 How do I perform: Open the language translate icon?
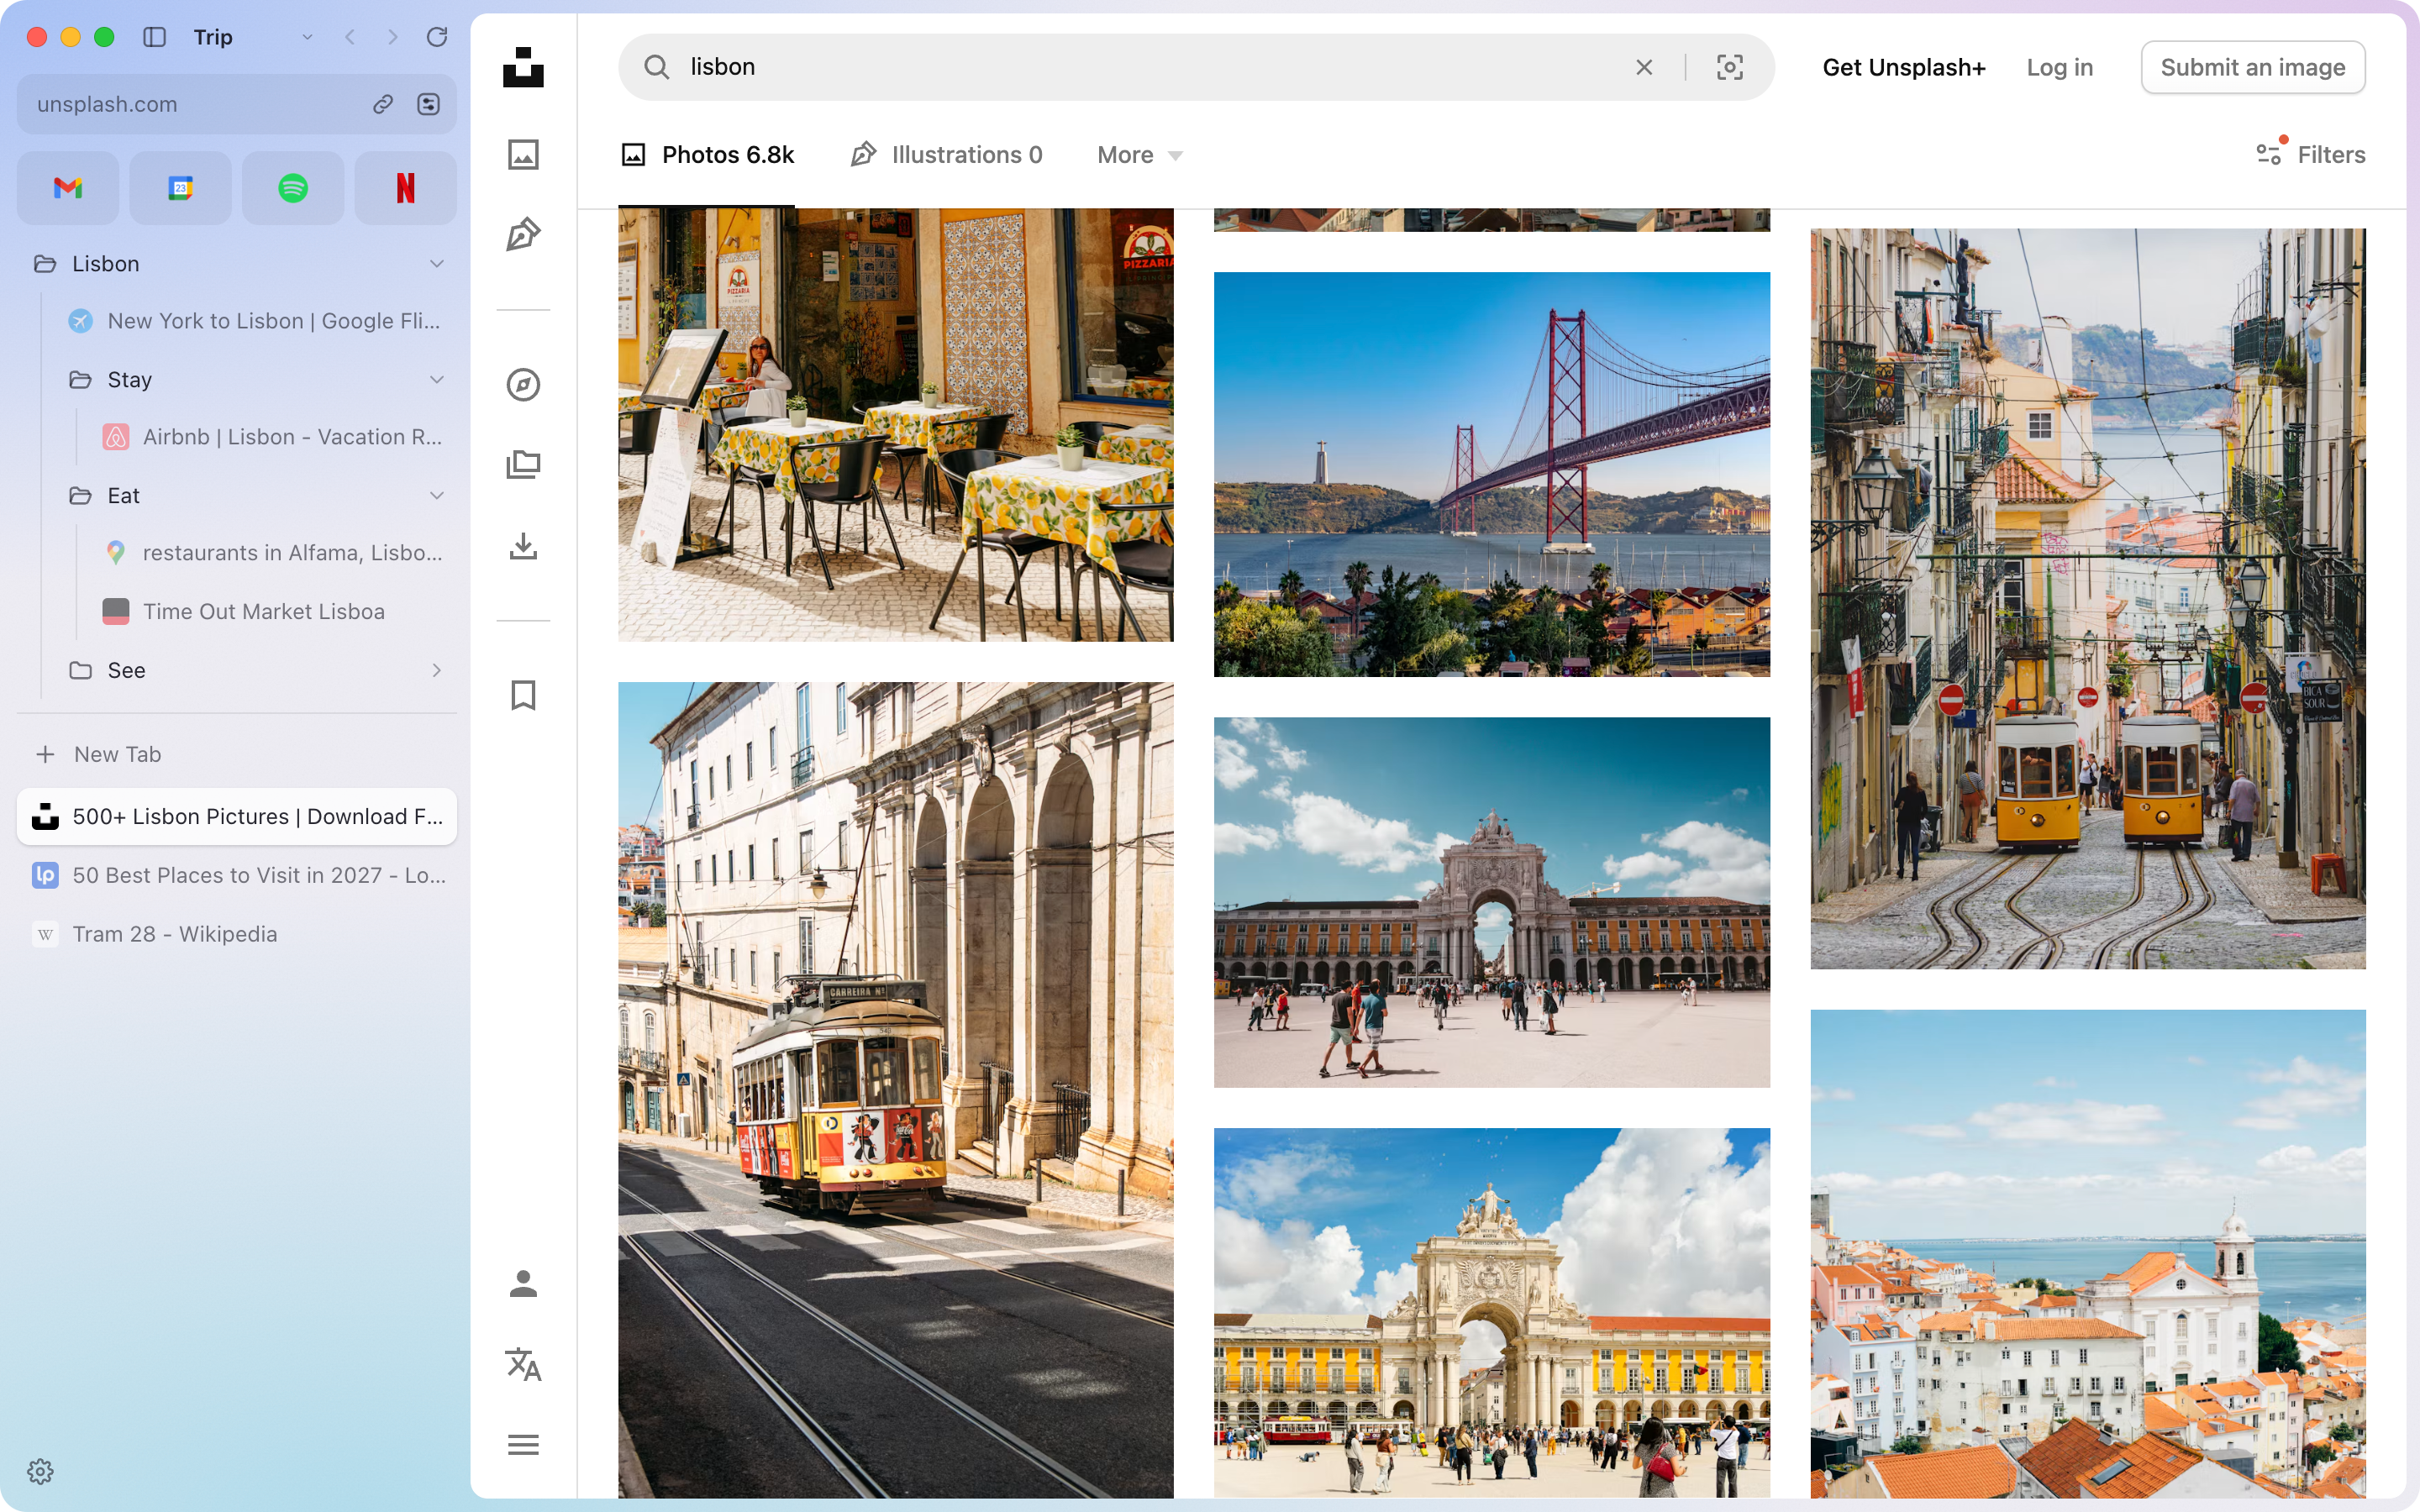pos(523,1364)
